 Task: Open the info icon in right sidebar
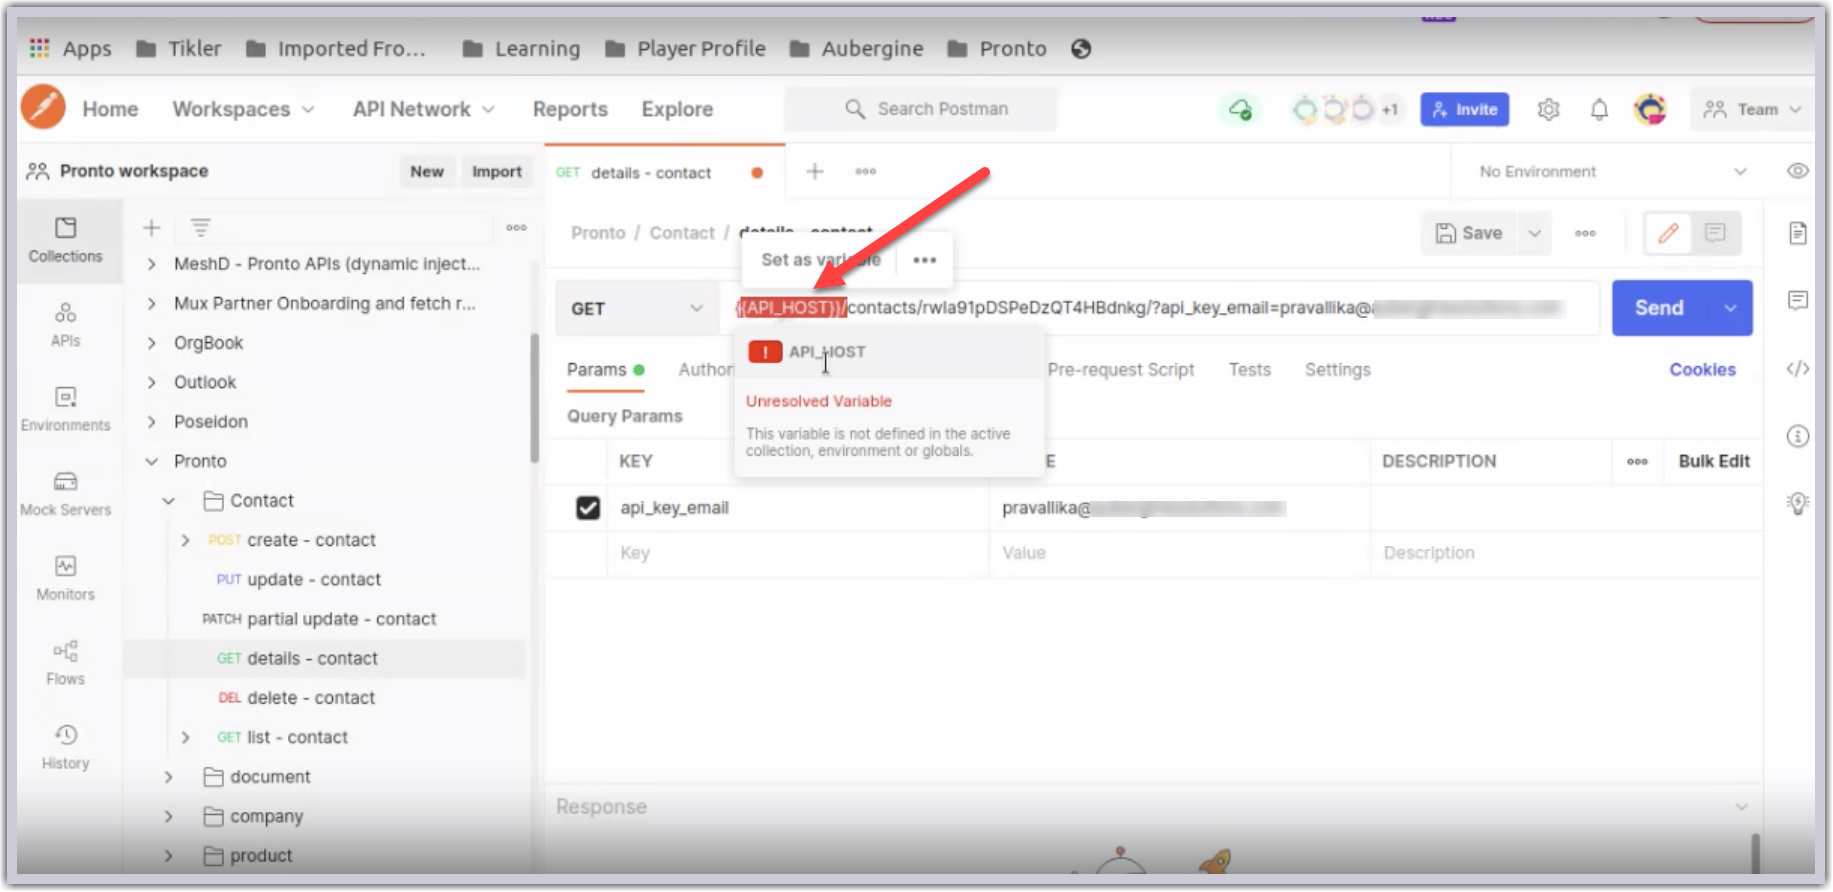(x=1798, y=436)
